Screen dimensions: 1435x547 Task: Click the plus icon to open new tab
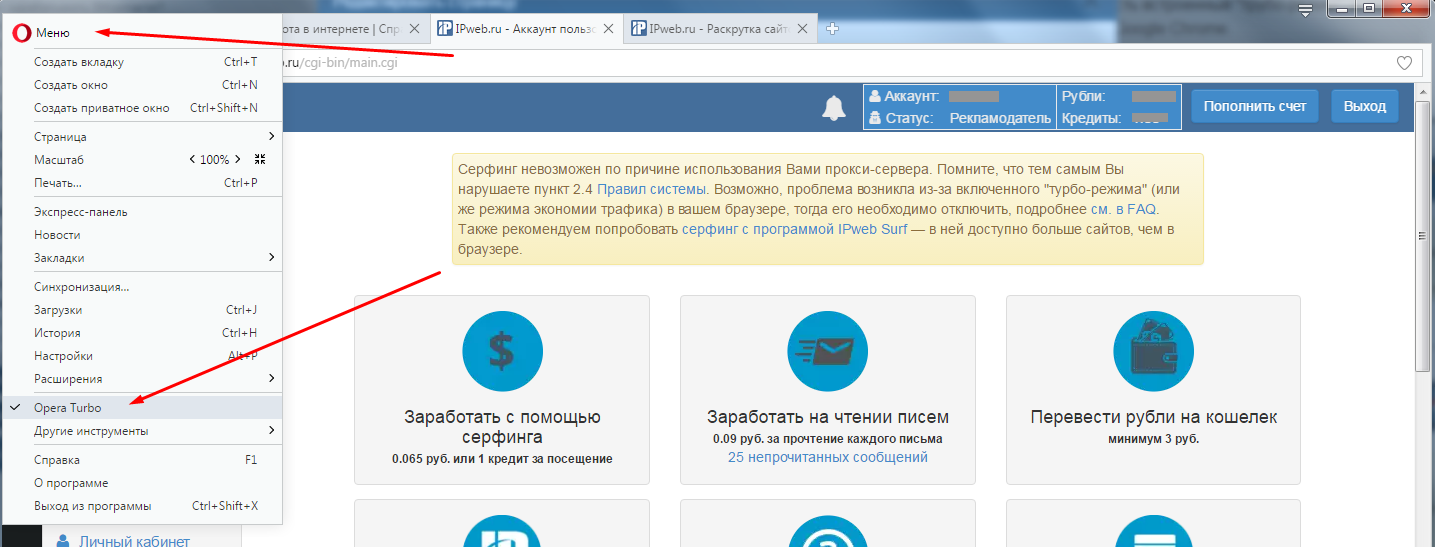[832, 28]
